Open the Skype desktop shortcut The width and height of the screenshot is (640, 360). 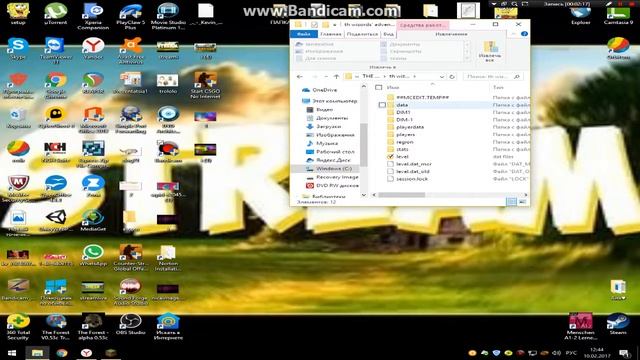(18, 49)
